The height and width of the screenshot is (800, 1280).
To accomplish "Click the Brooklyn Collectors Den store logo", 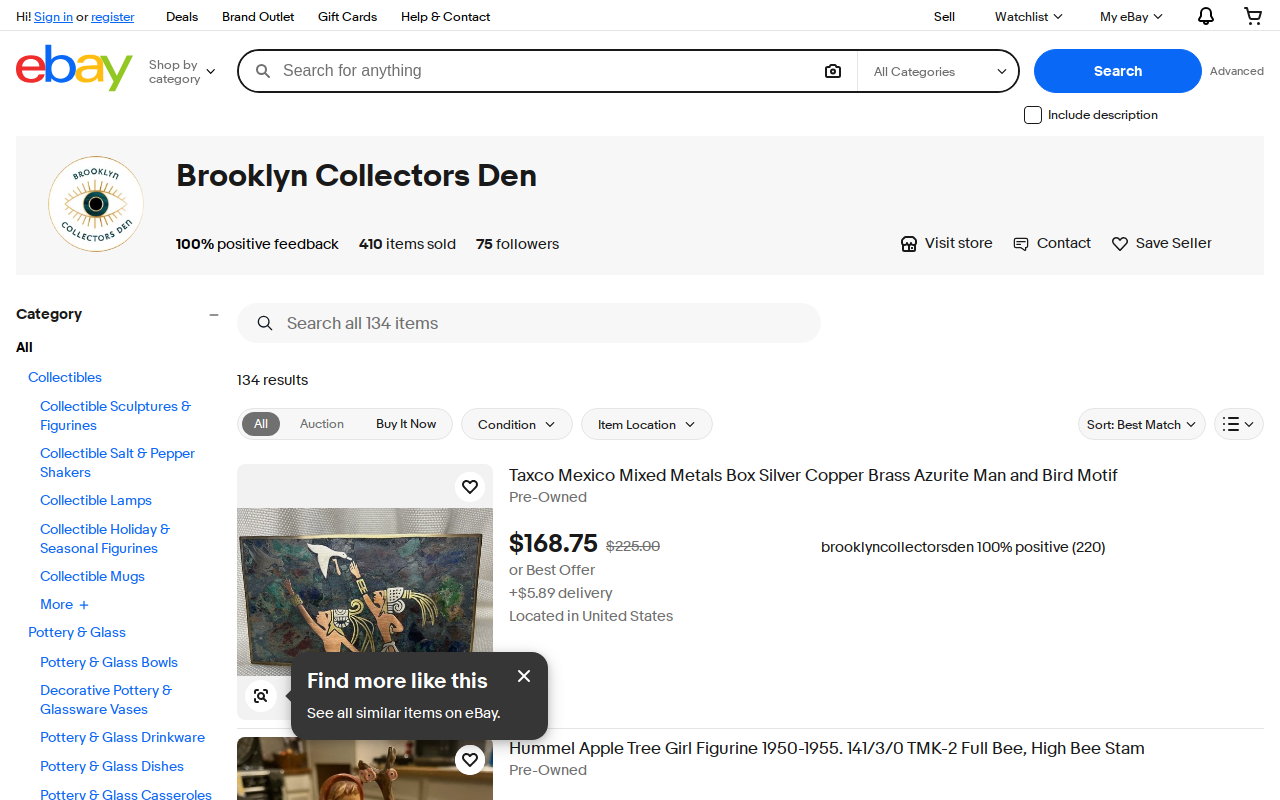I will (96, 204).
